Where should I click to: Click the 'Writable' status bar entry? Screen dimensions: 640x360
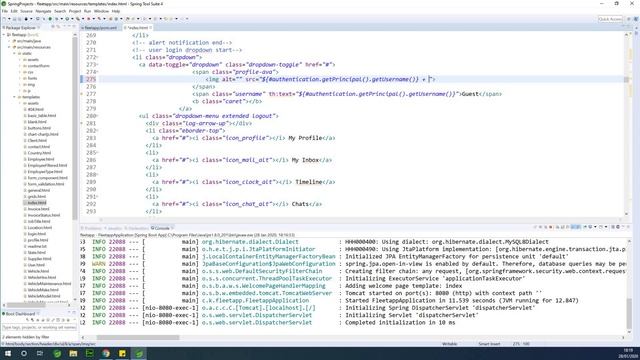(449, 344)
